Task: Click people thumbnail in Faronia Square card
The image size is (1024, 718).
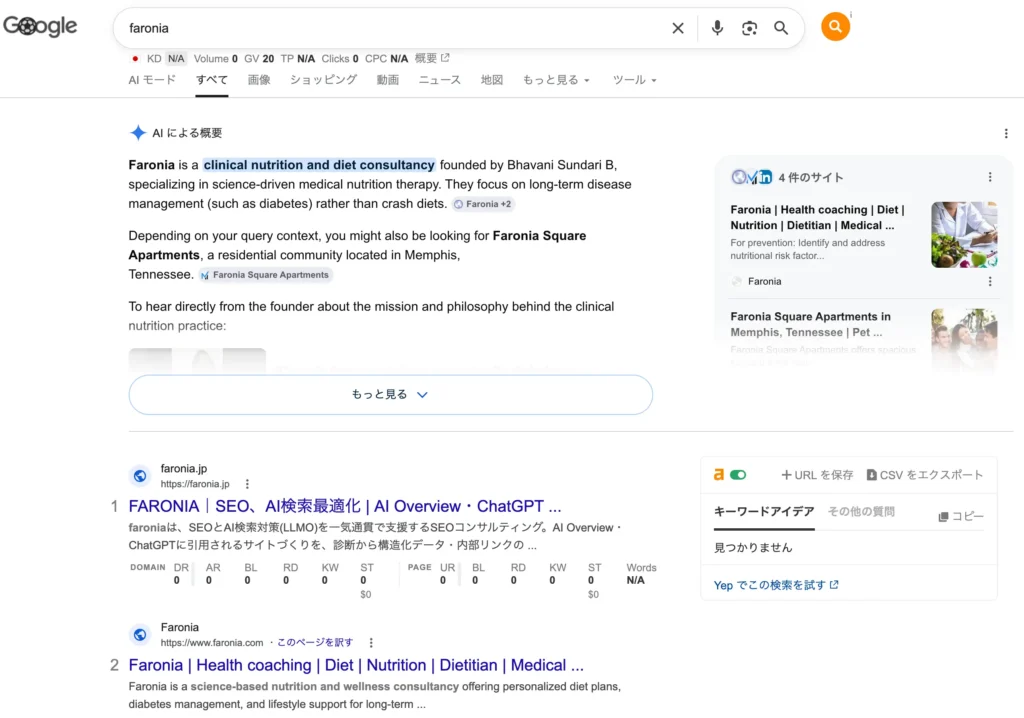Action: click(964, 340)
